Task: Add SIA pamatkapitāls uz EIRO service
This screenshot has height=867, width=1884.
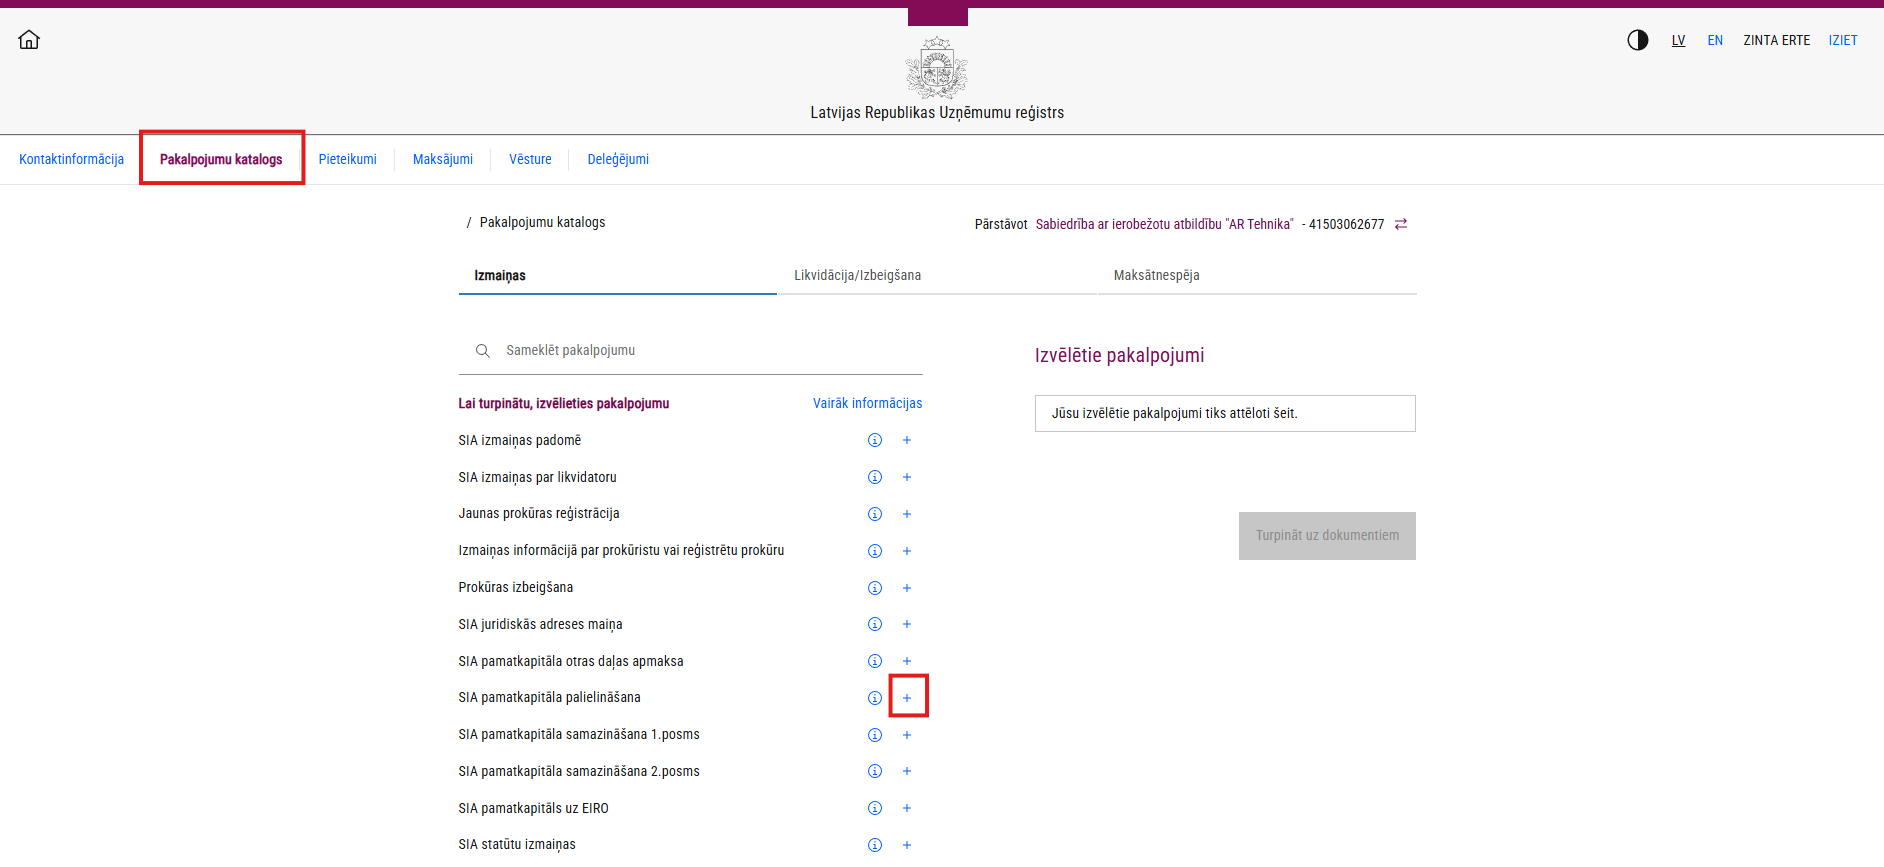Action: [x=907, y=808]
